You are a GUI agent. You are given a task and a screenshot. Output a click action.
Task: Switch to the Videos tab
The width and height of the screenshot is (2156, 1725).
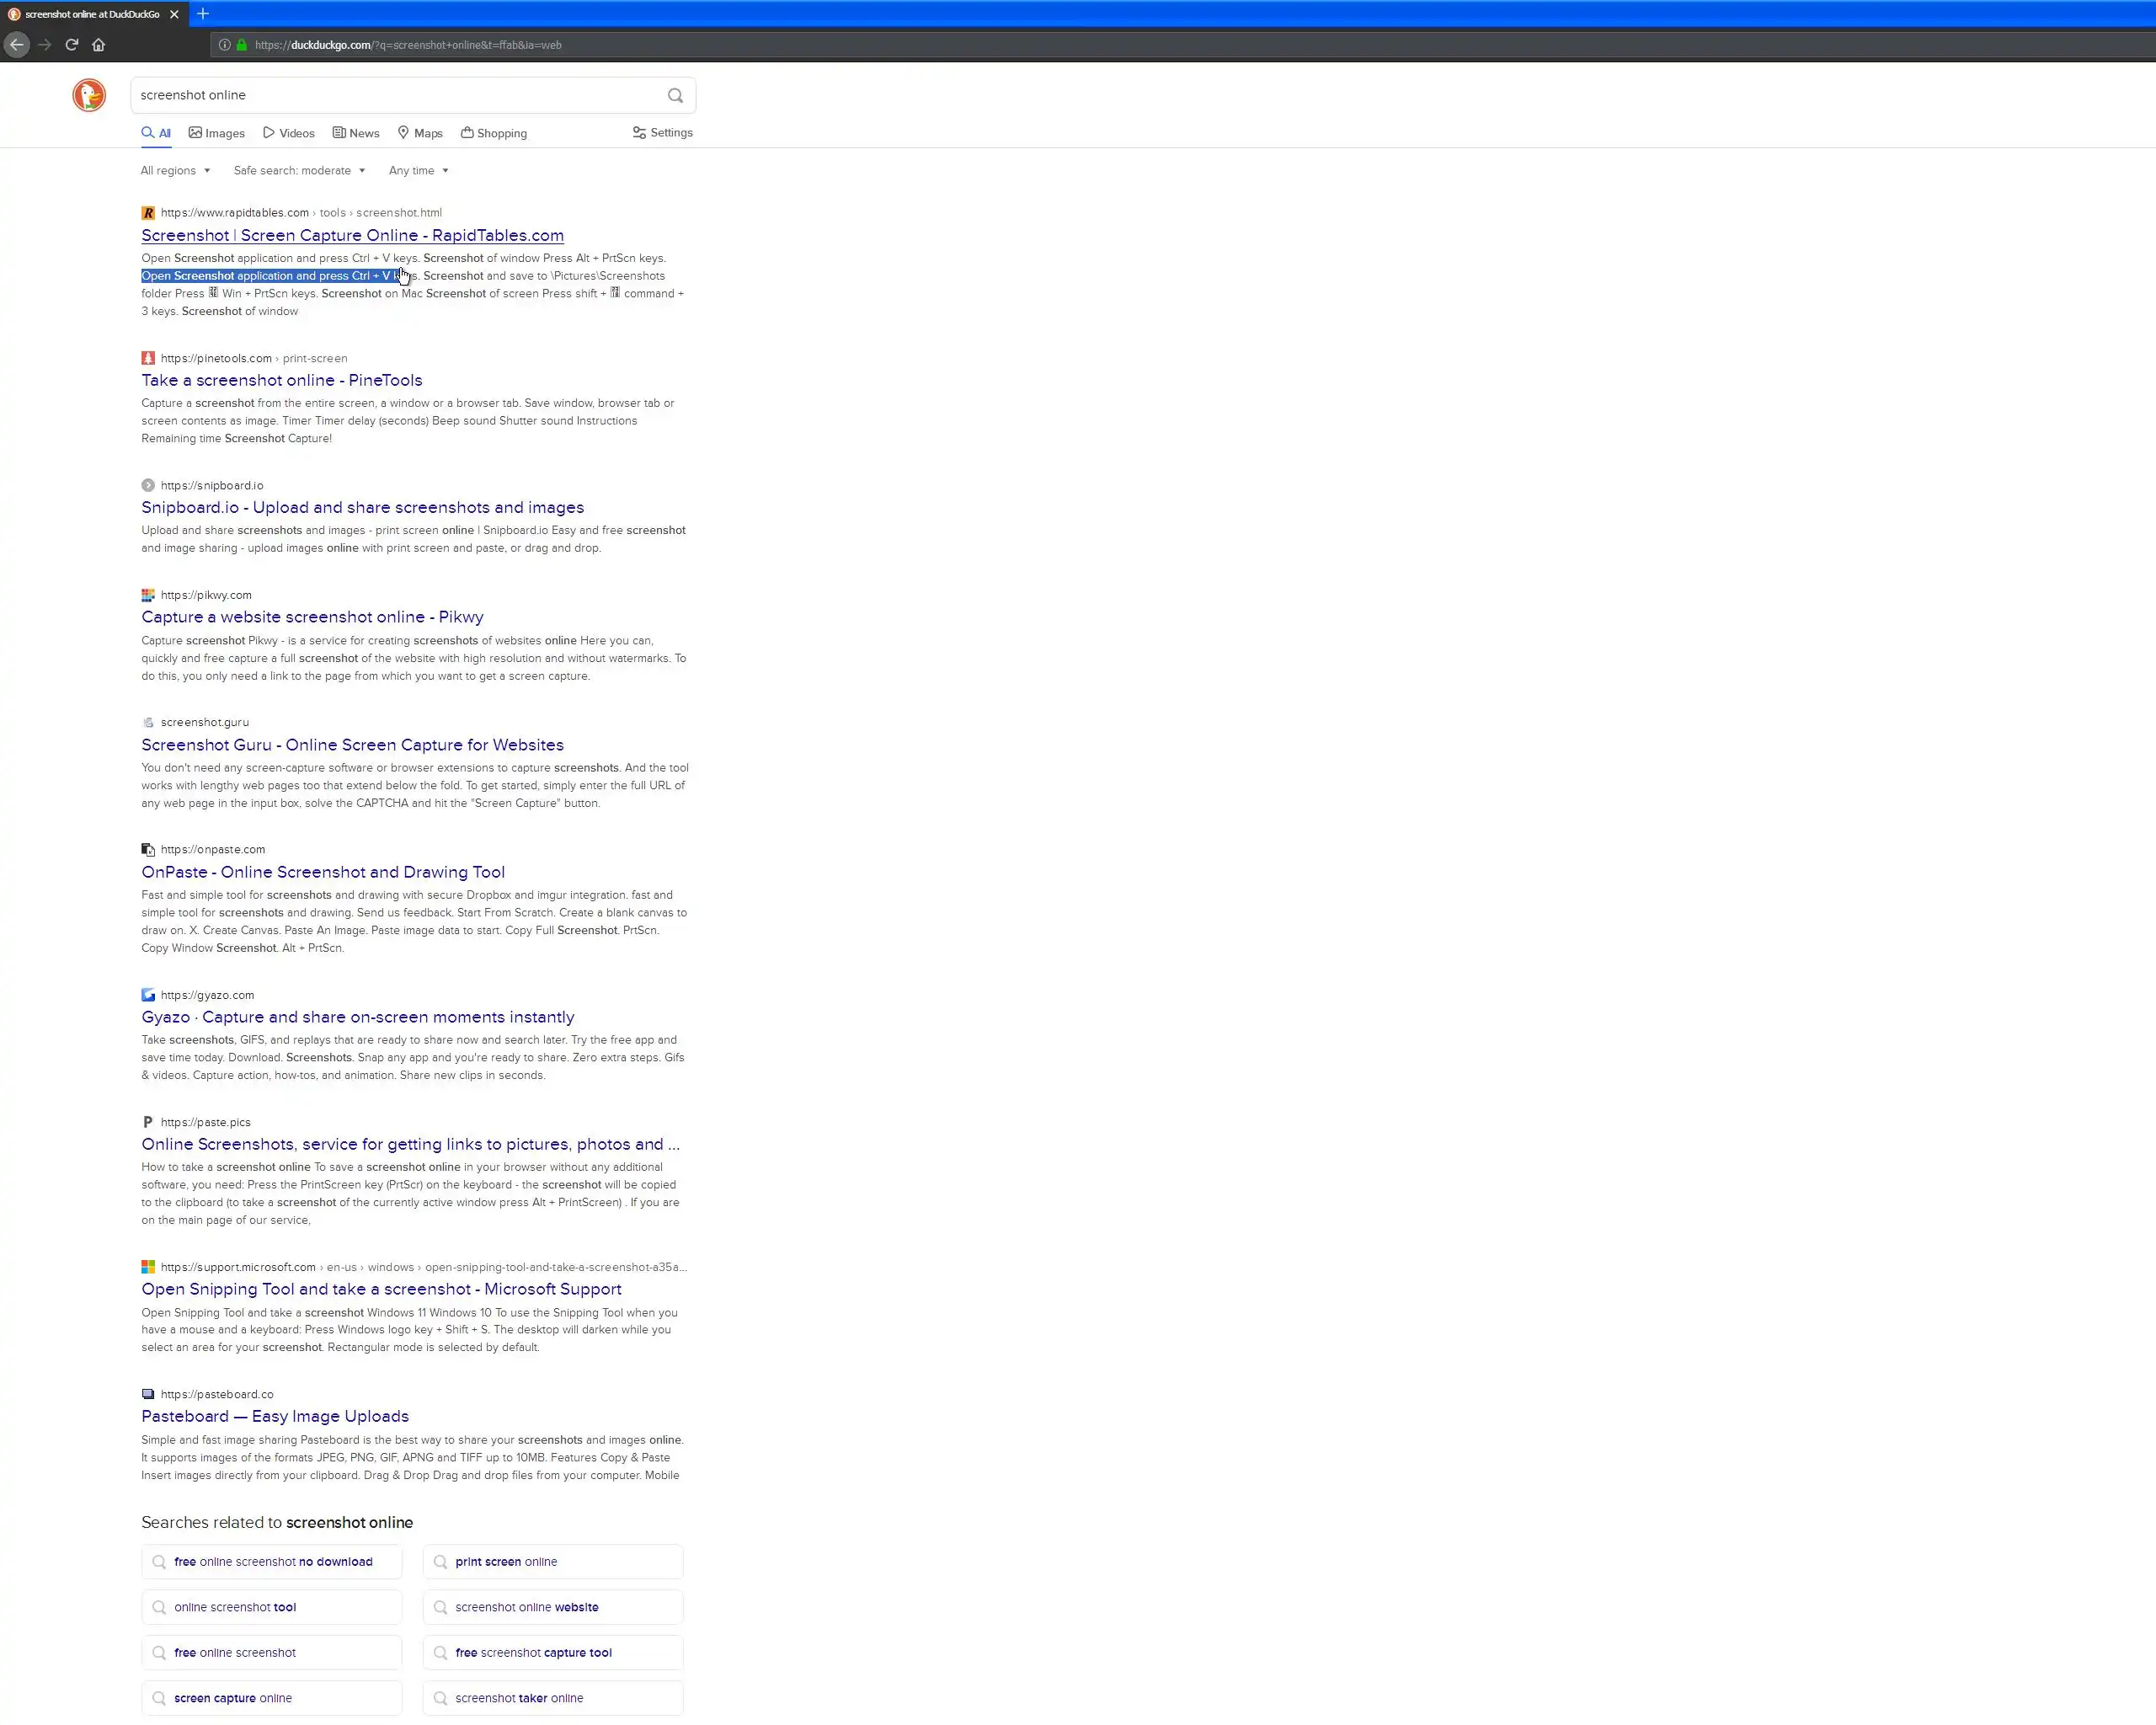click(289, 133)
